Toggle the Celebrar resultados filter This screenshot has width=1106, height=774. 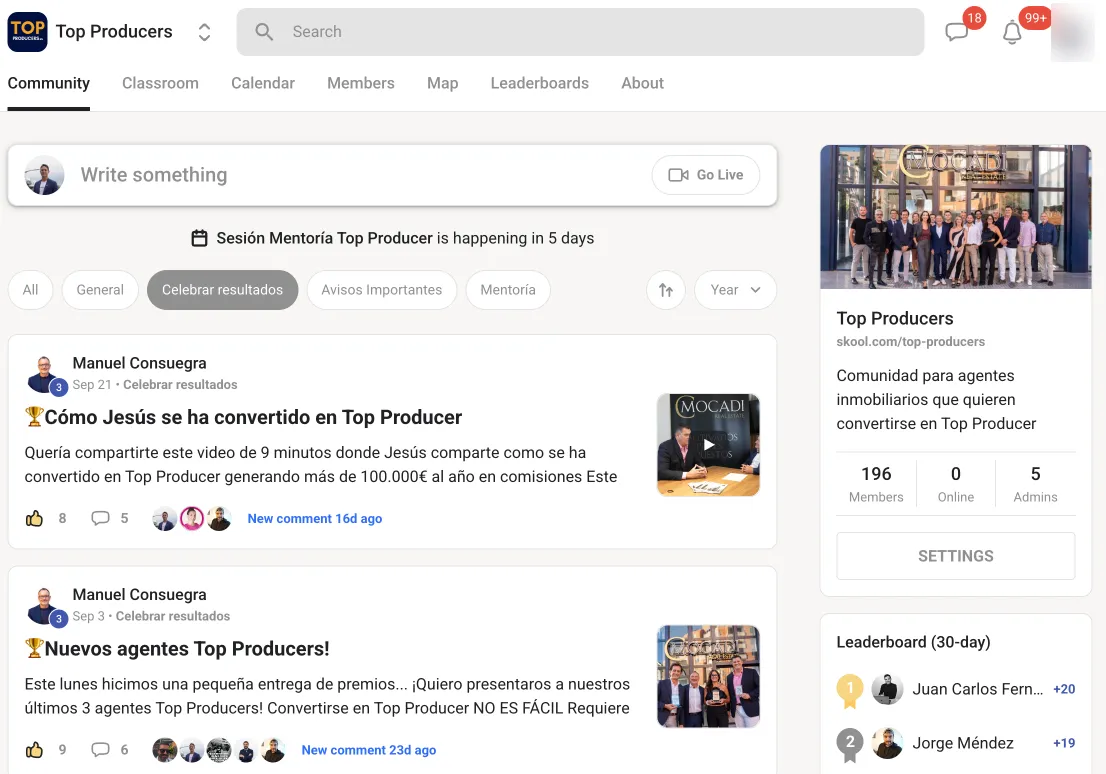tap(222, 290)
